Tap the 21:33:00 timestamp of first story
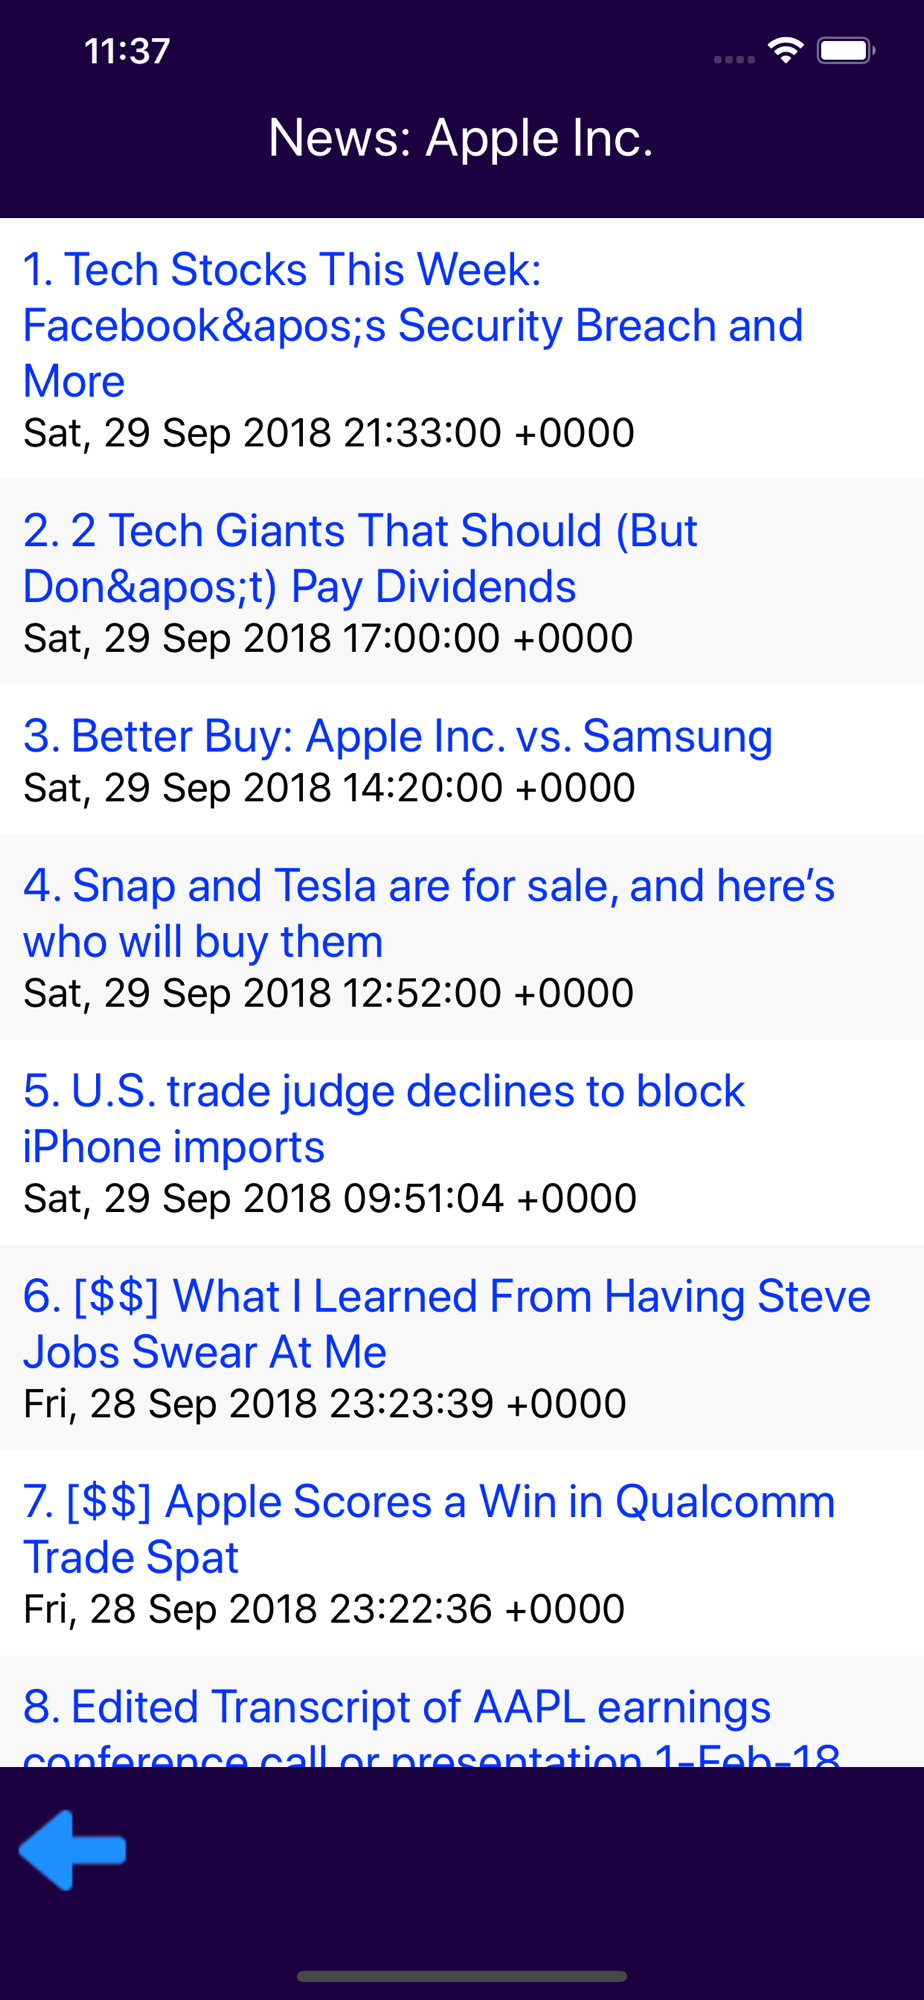Screen dimensions: 924x2000 point(329,433)
